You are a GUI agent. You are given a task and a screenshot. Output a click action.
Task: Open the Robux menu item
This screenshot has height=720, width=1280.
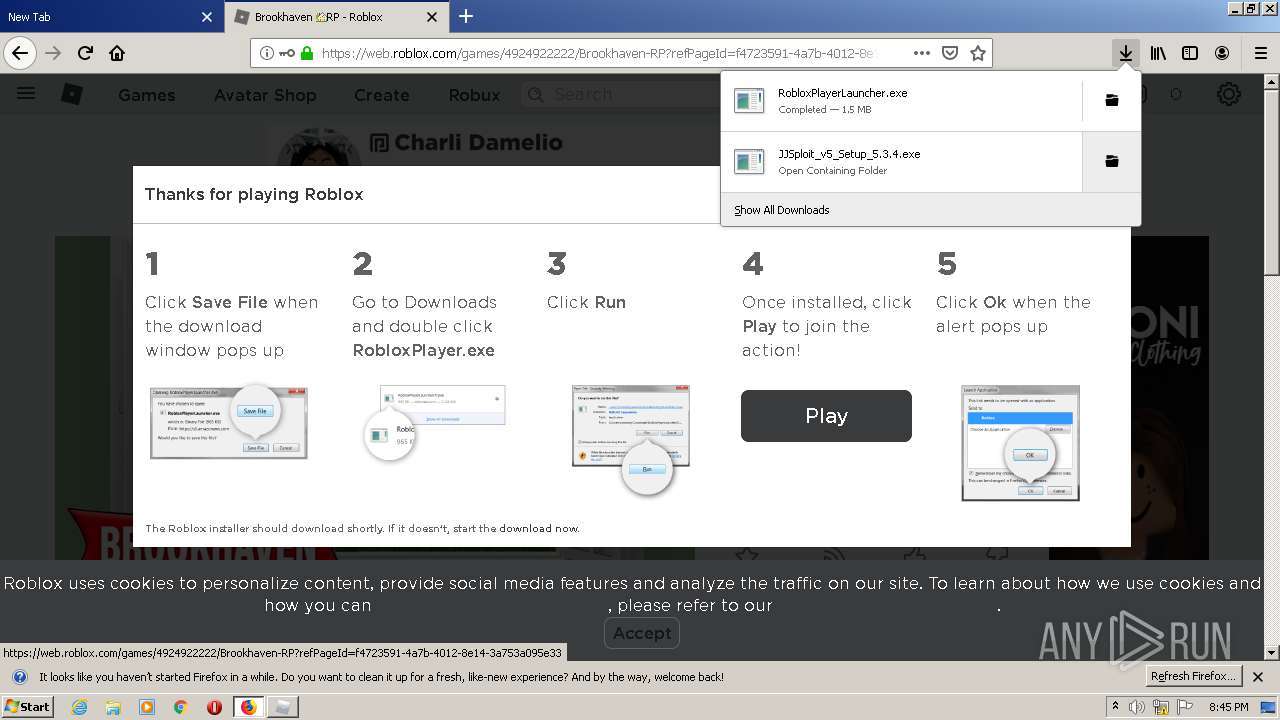click(x=474, y=95)
